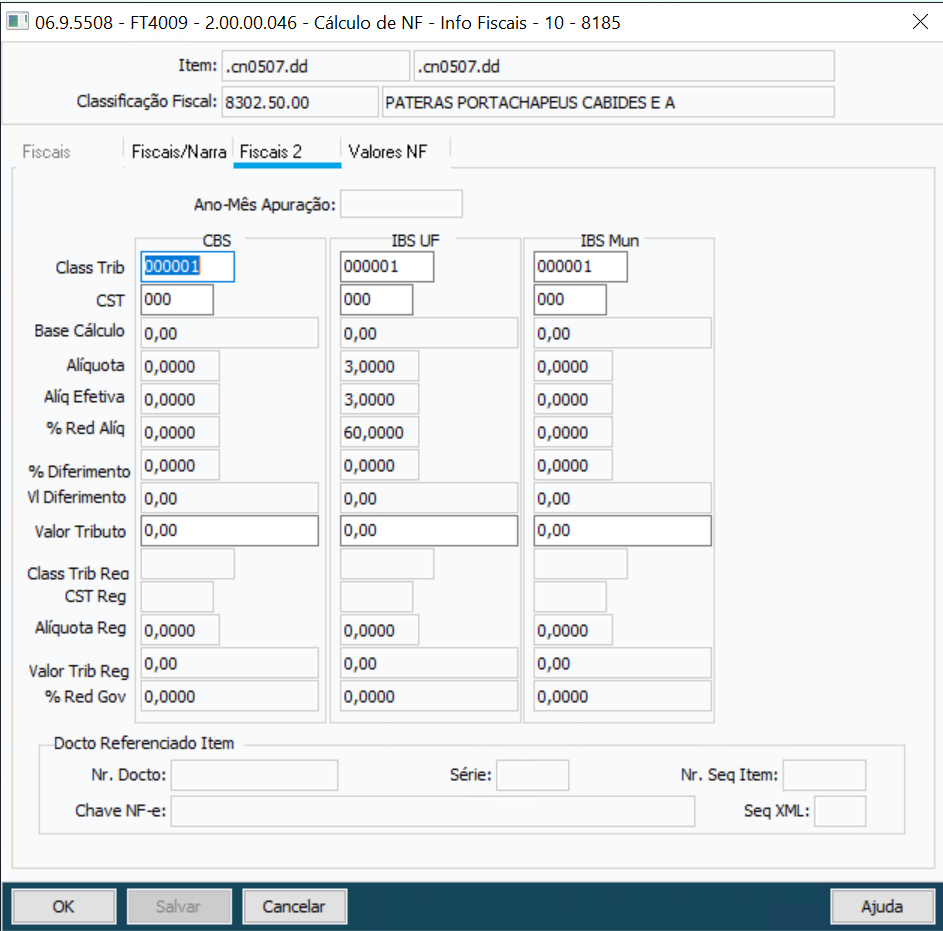The width and height of the screenshot is (943, 931).
Task: Click the IBS Mun % Diferimento field
Action: [x=573, y=465]
